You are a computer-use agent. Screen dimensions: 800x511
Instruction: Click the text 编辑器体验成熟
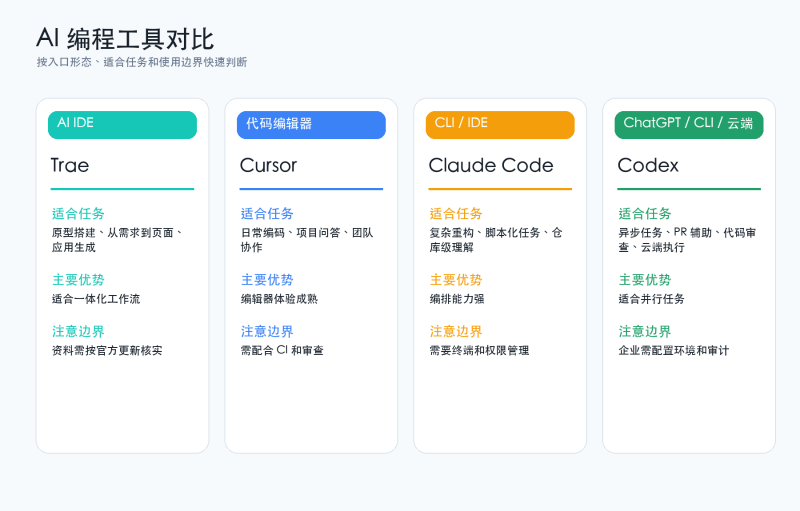[279, 299]
